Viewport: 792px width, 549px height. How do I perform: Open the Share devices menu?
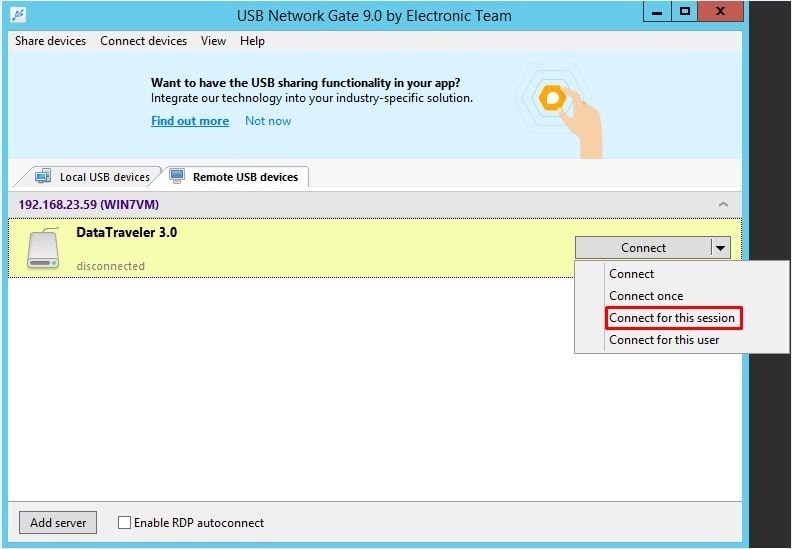pyautogui.click(x=51, y=41)
